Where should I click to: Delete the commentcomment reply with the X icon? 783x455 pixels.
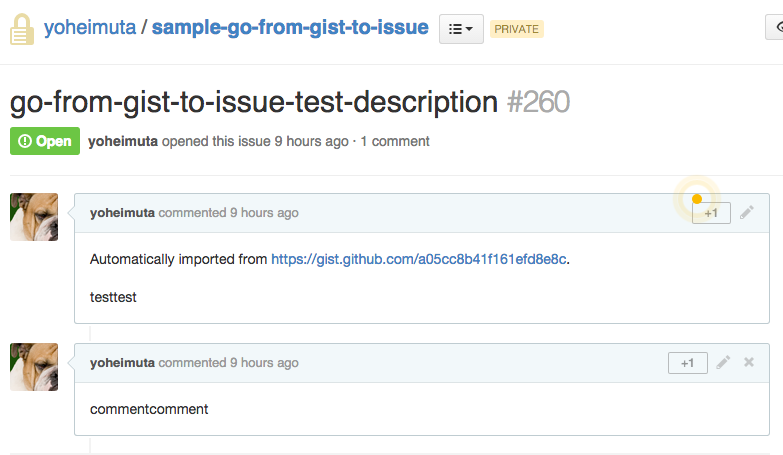[x=749, y=363]
